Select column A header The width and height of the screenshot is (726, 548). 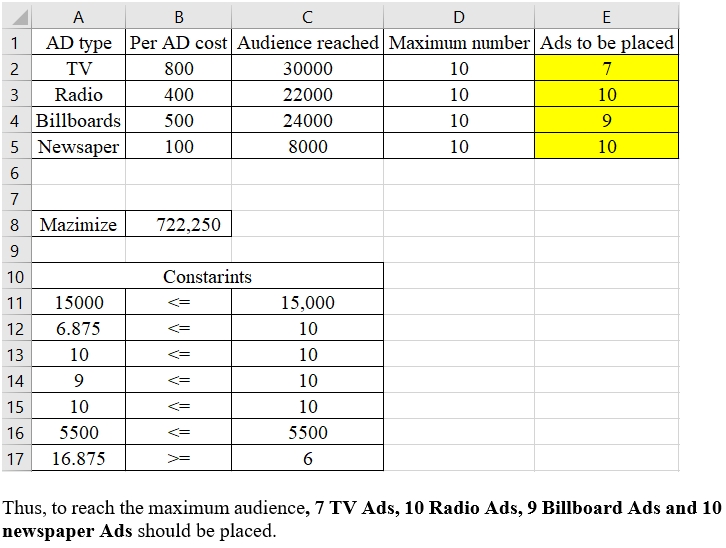click(78, 17)
